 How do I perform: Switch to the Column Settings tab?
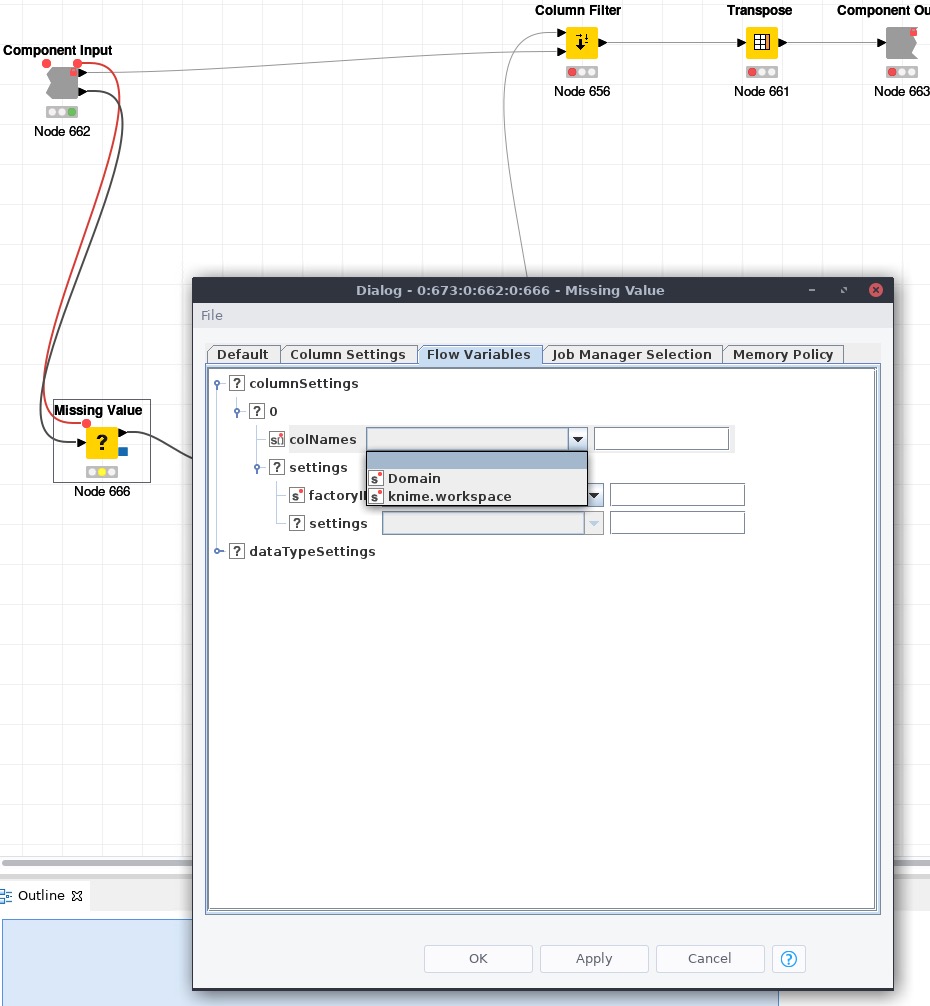(x=347, y=354)
